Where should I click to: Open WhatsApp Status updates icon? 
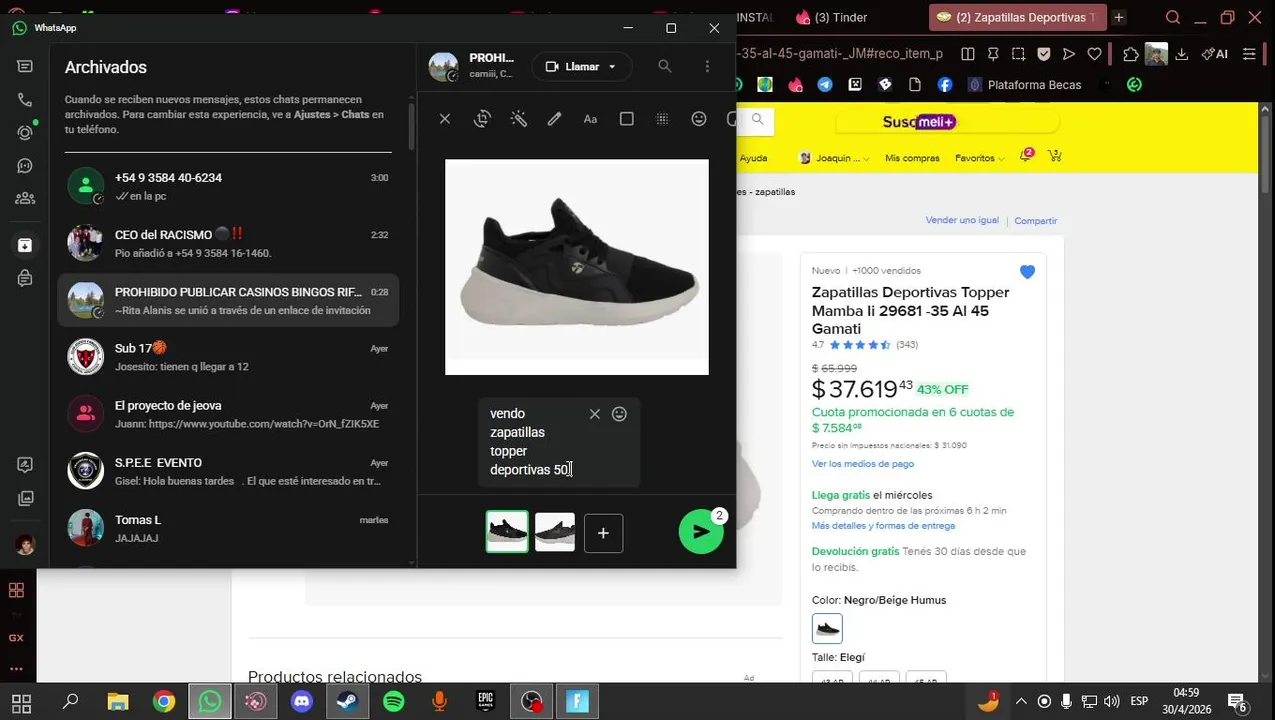tap(25, 132)
